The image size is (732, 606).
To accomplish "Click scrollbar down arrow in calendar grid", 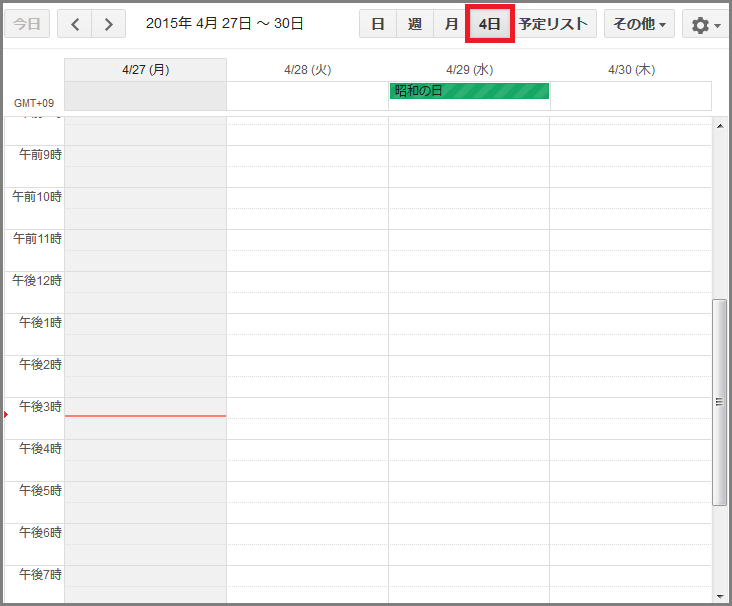I will pos(720,596).
